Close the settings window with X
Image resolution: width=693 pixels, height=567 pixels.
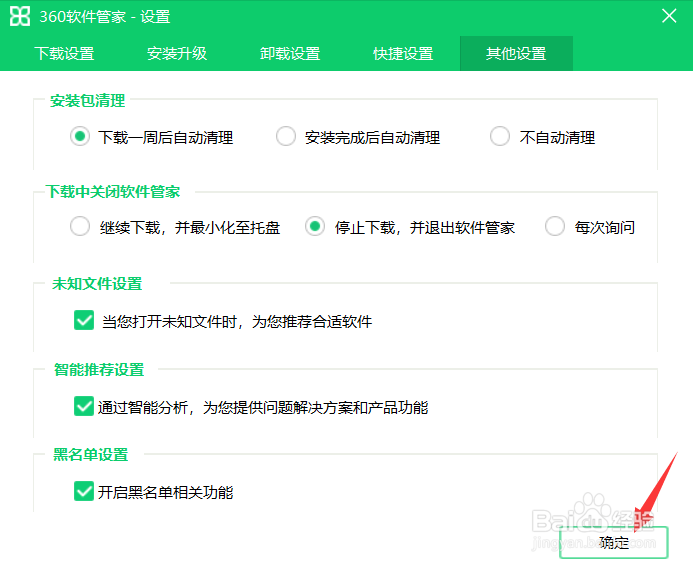(x=669, y=16)
